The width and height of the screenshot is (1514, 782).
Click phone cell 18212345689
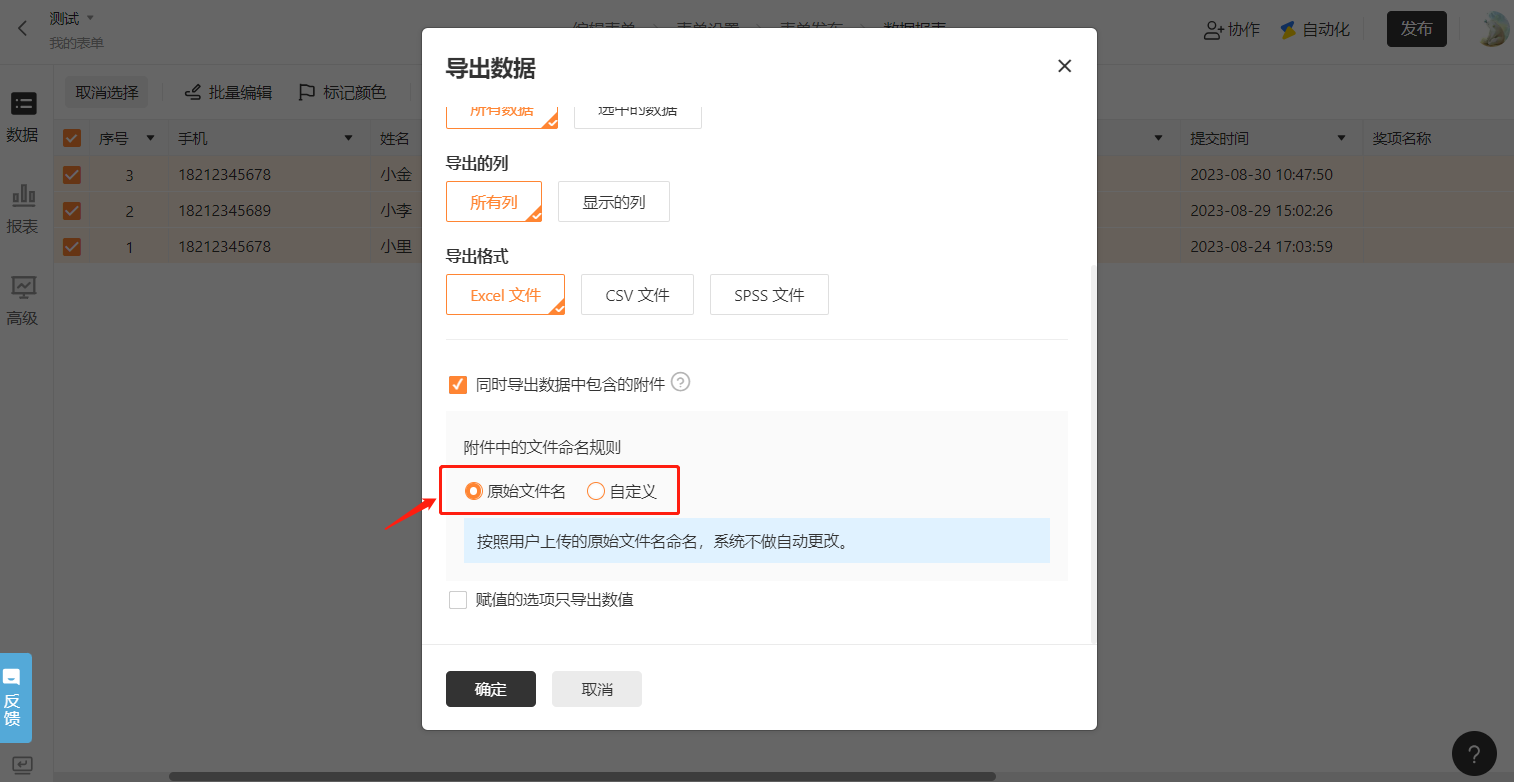pyautogui.click(x=224, y=211)
